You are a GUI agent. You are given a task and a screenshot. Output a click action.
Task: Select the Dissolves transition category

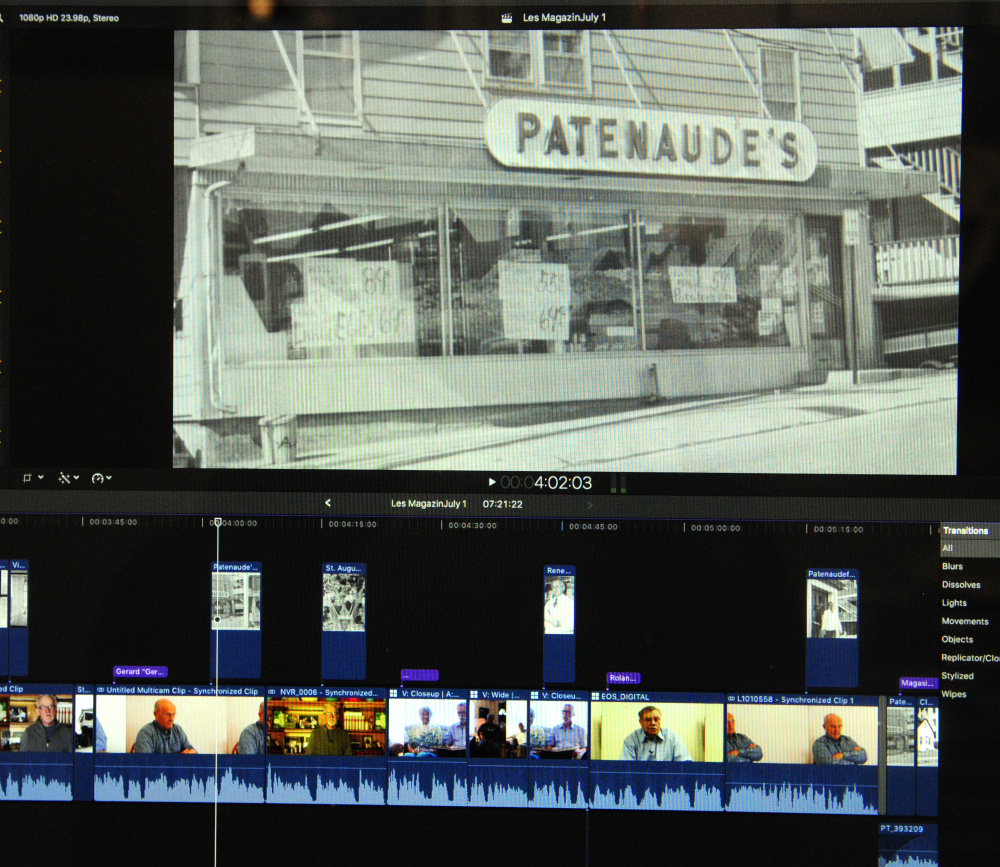click(x=961, y=585)
